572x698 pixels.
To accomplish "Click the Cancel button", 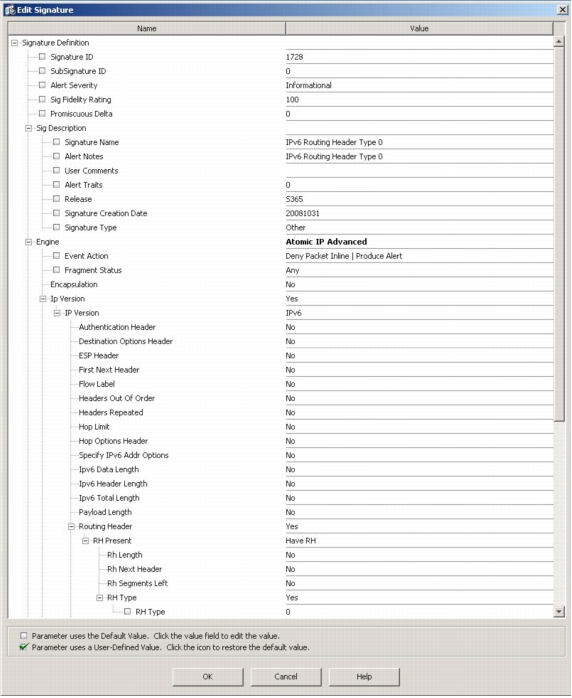I will (286, 677).
